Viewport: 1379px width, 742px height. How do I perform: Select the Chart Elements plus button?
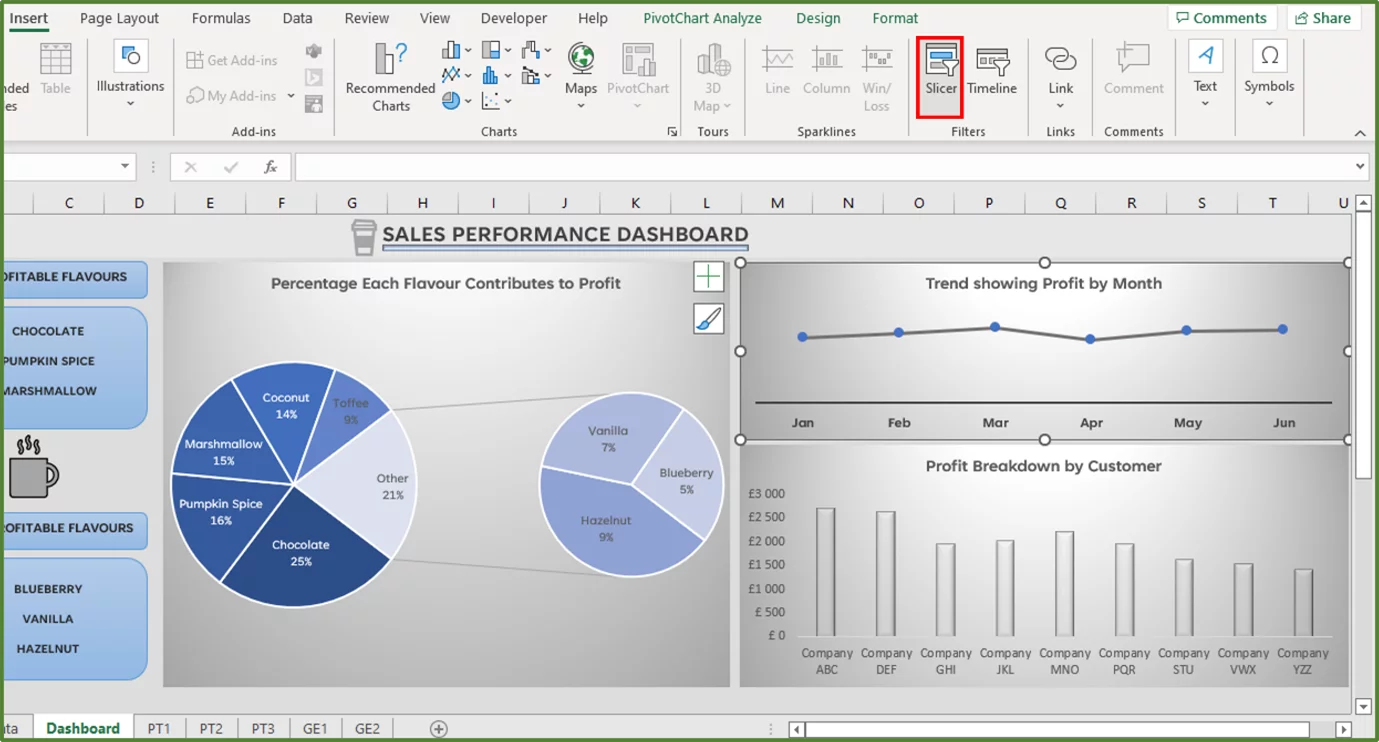[x=708, y=276]
